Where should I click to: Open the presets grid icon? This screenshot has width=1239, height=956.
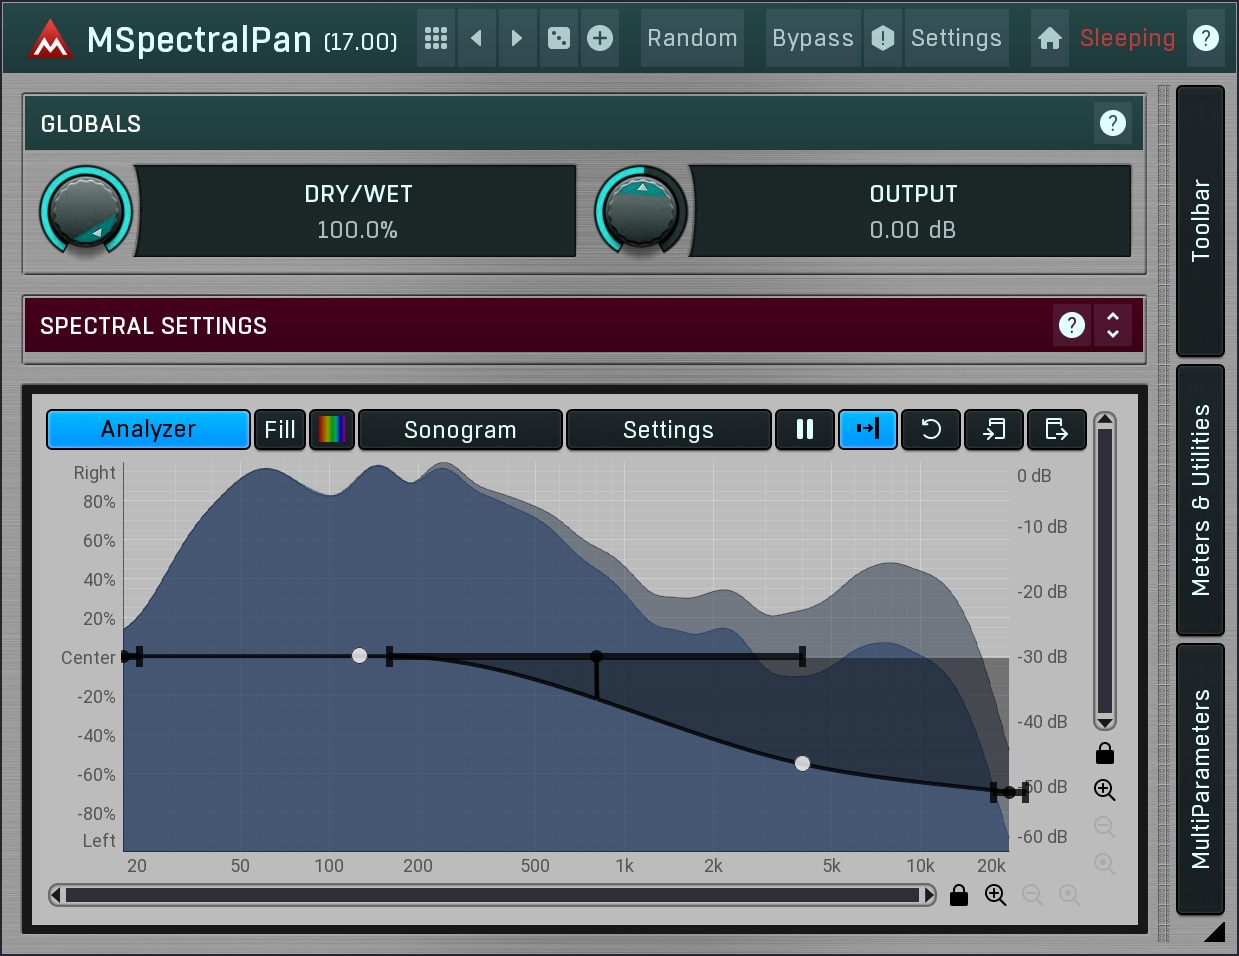pyautogui.click(x=436, y=38)
